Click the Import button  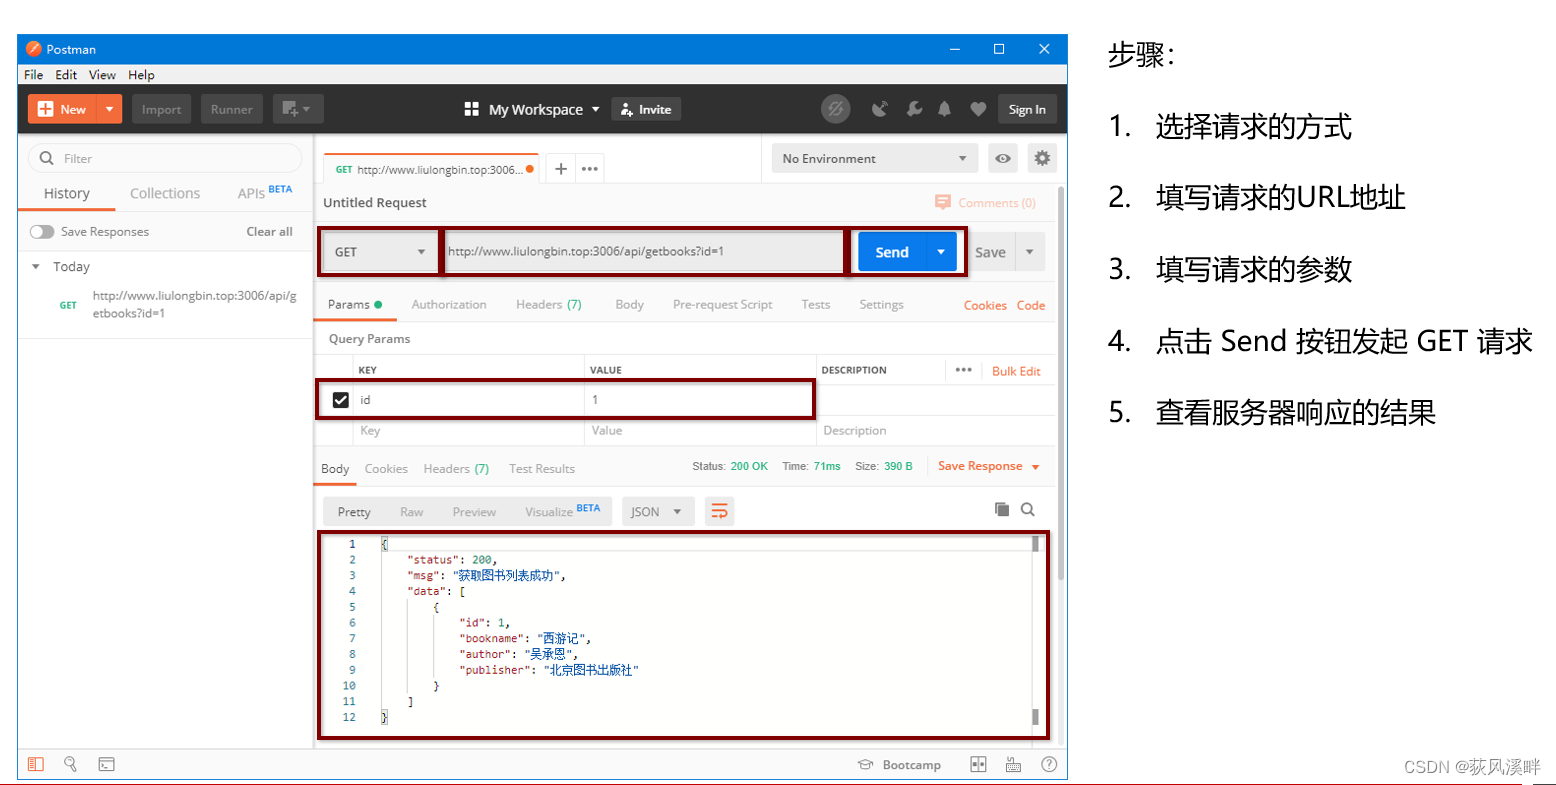(x=161, y=109)
